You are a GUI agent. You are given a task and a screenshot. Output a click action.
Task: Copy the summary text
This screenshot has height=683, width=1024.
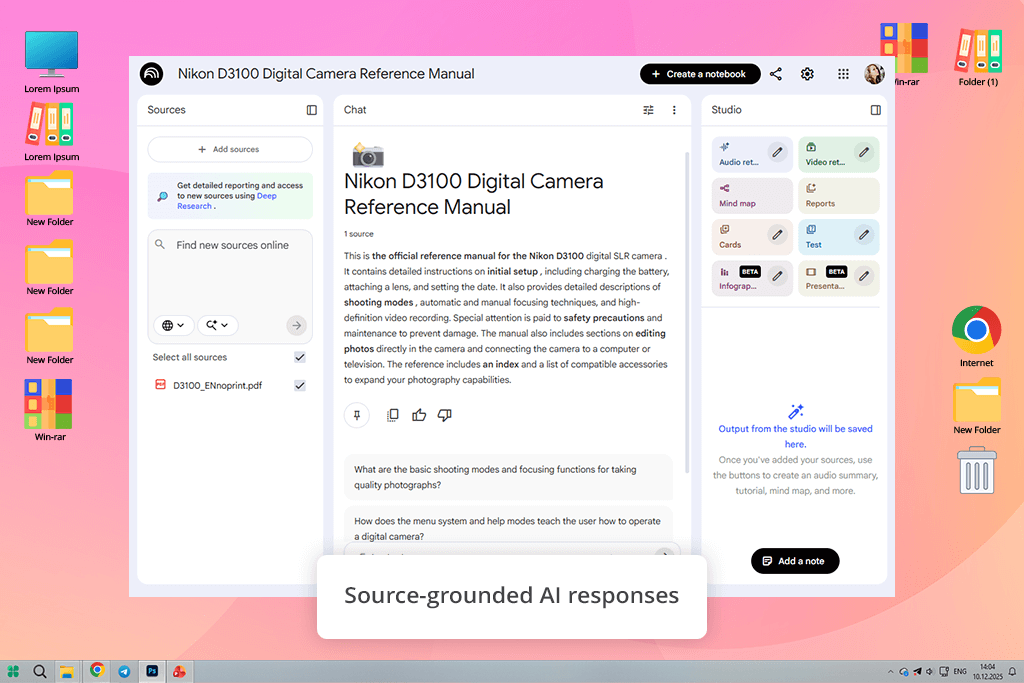click(393, 415)
